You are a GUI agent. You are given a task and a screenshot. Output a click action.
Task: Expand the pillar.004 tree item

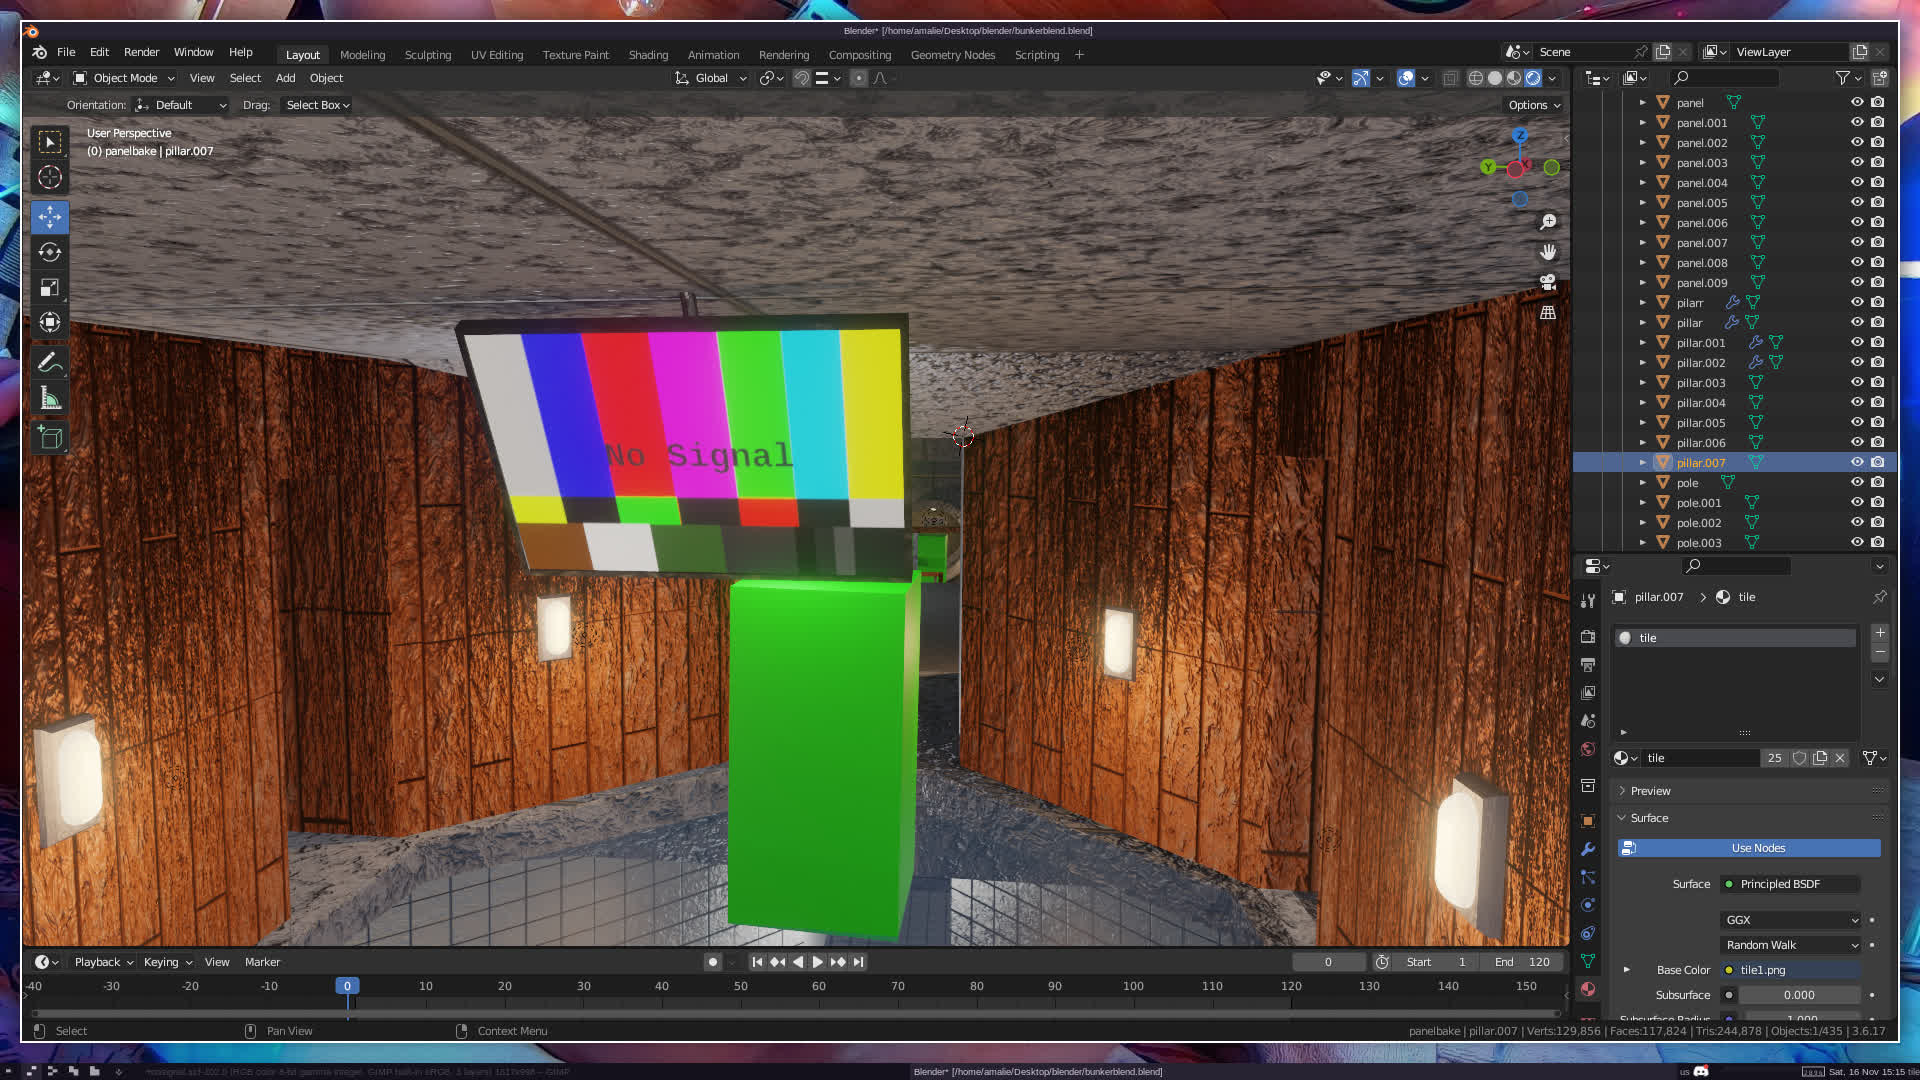(1642, 402)
